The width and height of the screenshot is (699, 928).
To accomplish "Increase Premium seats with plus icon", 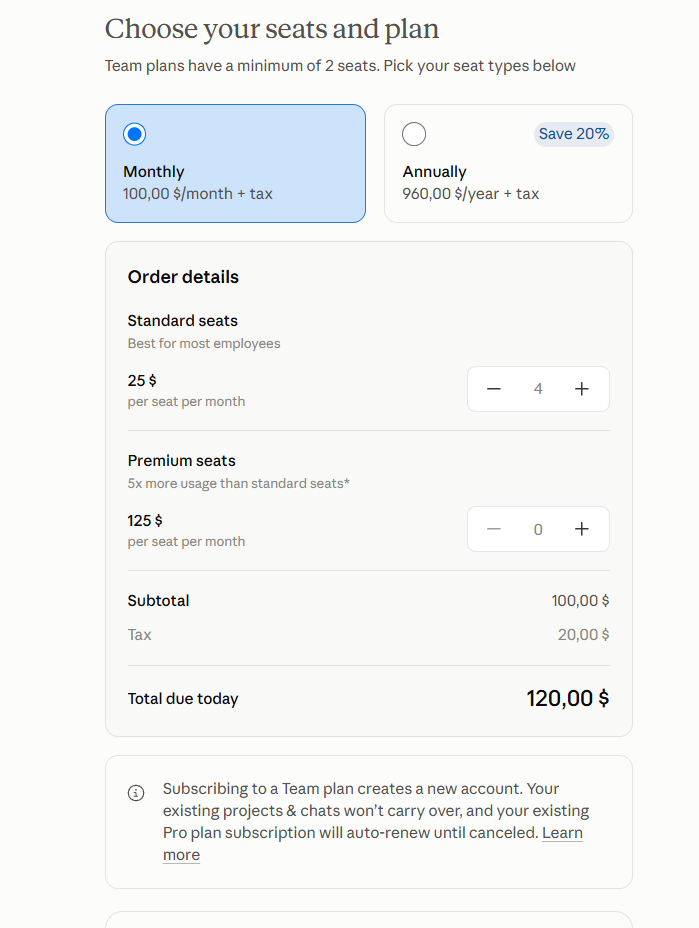I will pos(582,529).
